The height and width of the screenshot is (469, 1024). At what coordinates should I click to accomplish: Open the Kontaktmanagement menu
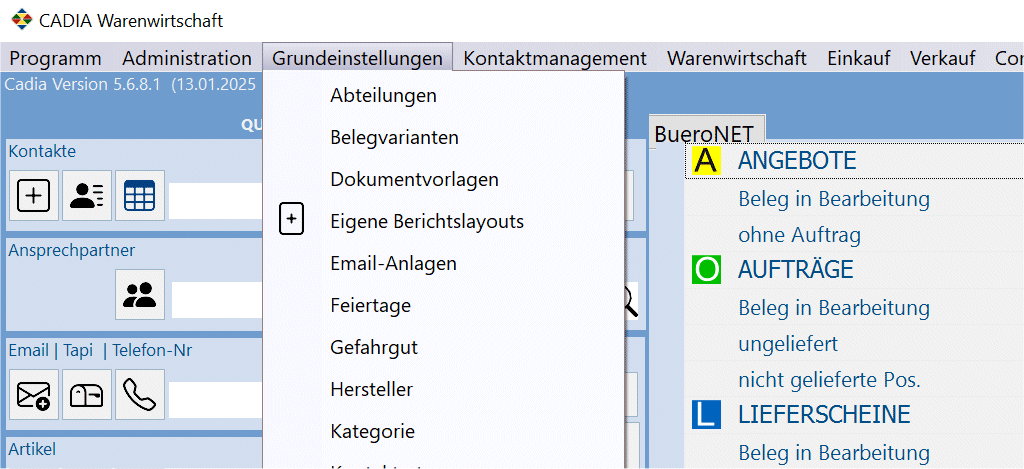pyautogui.click(x=555, y=59)
